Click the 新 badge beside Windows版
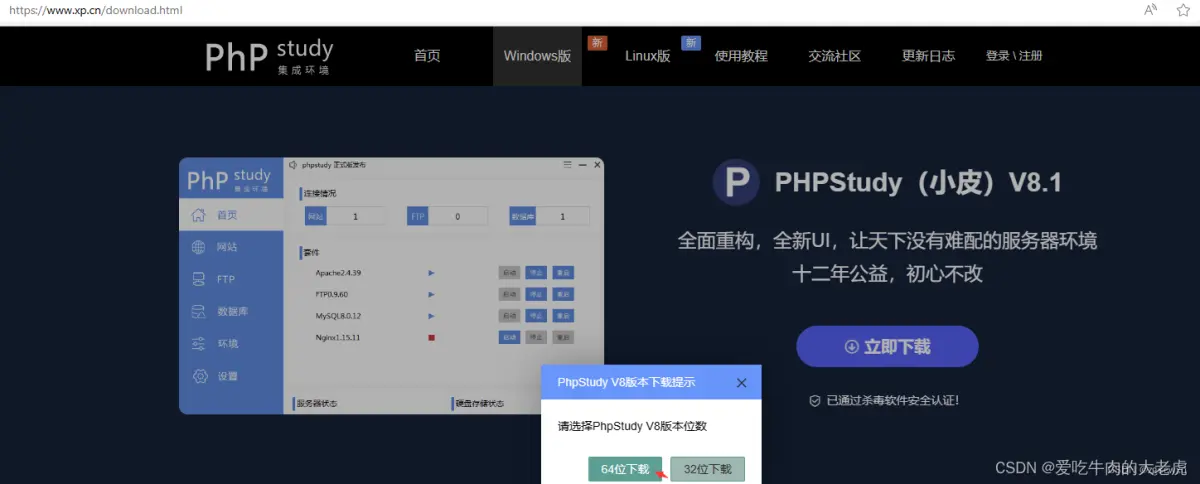 point(597,43)
